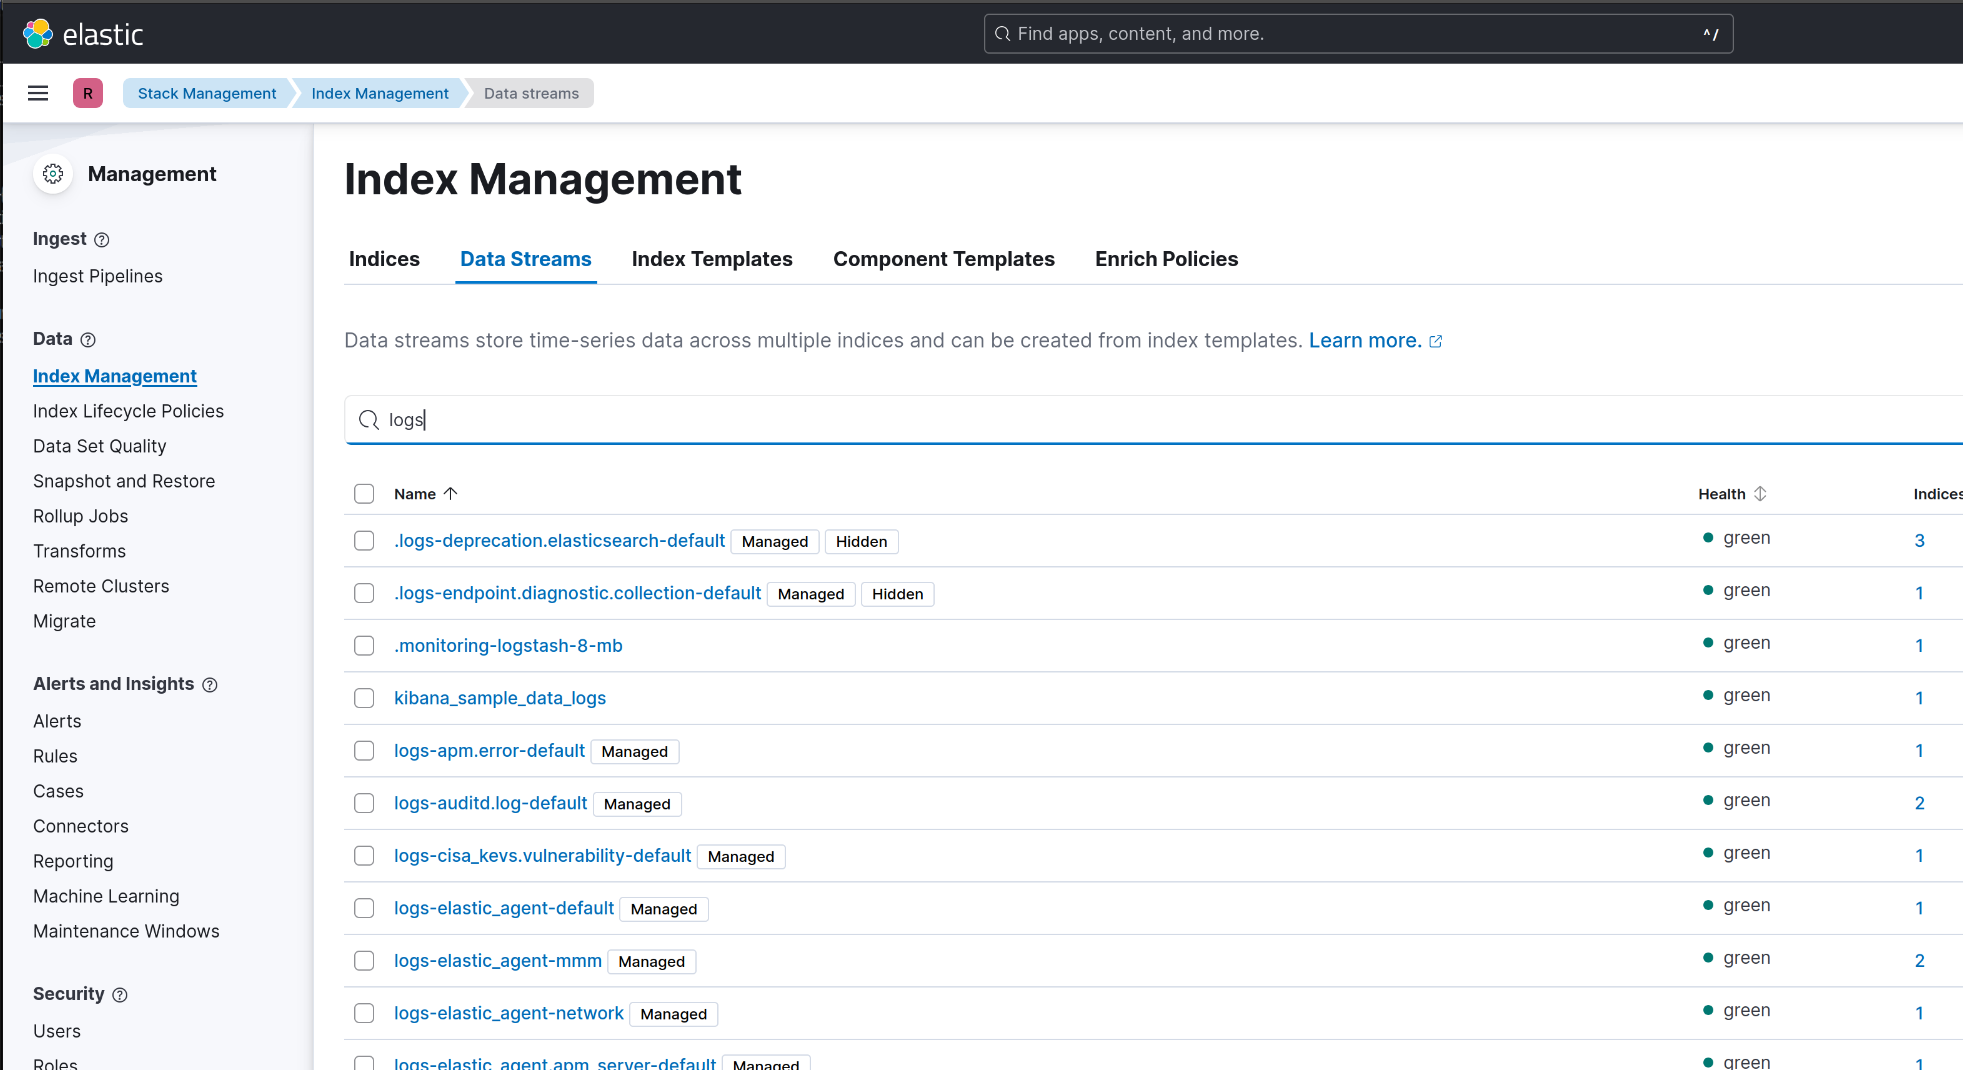Click the indices count 3 for logs-deprecation
Image resolution: width=1963 pixels, height=1070 pixels.
pos(1919,541)
